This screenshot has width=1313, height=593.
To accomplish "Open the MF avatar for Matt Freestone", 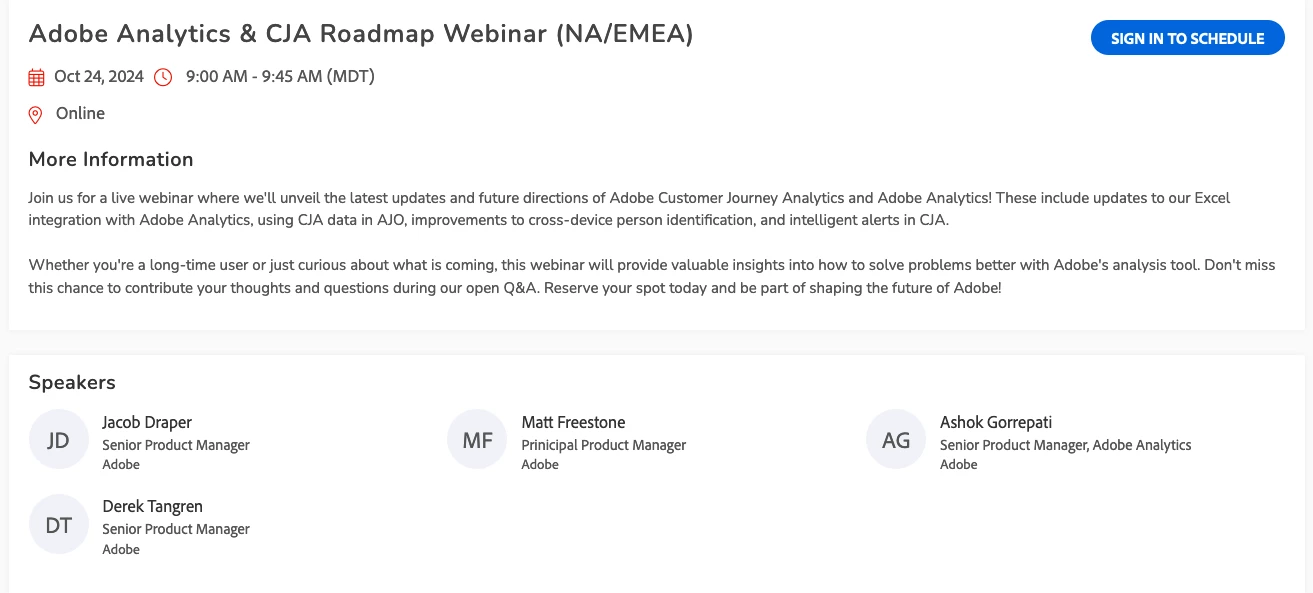I will coord(477,440).
